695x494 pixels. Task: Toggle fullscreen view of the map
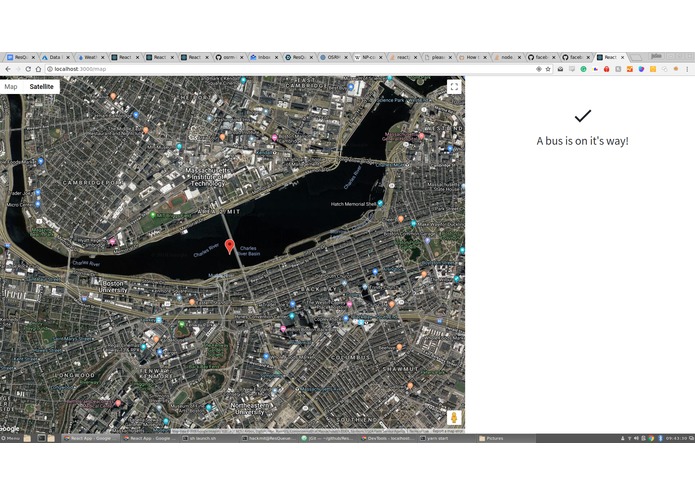454,87
